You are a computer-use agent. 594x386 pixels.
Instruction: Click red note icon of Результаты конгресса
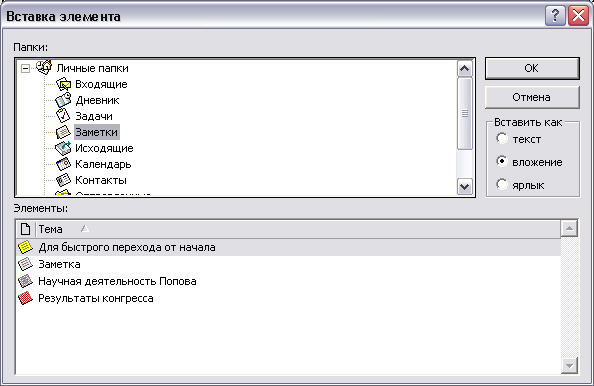tap(25, 298)
